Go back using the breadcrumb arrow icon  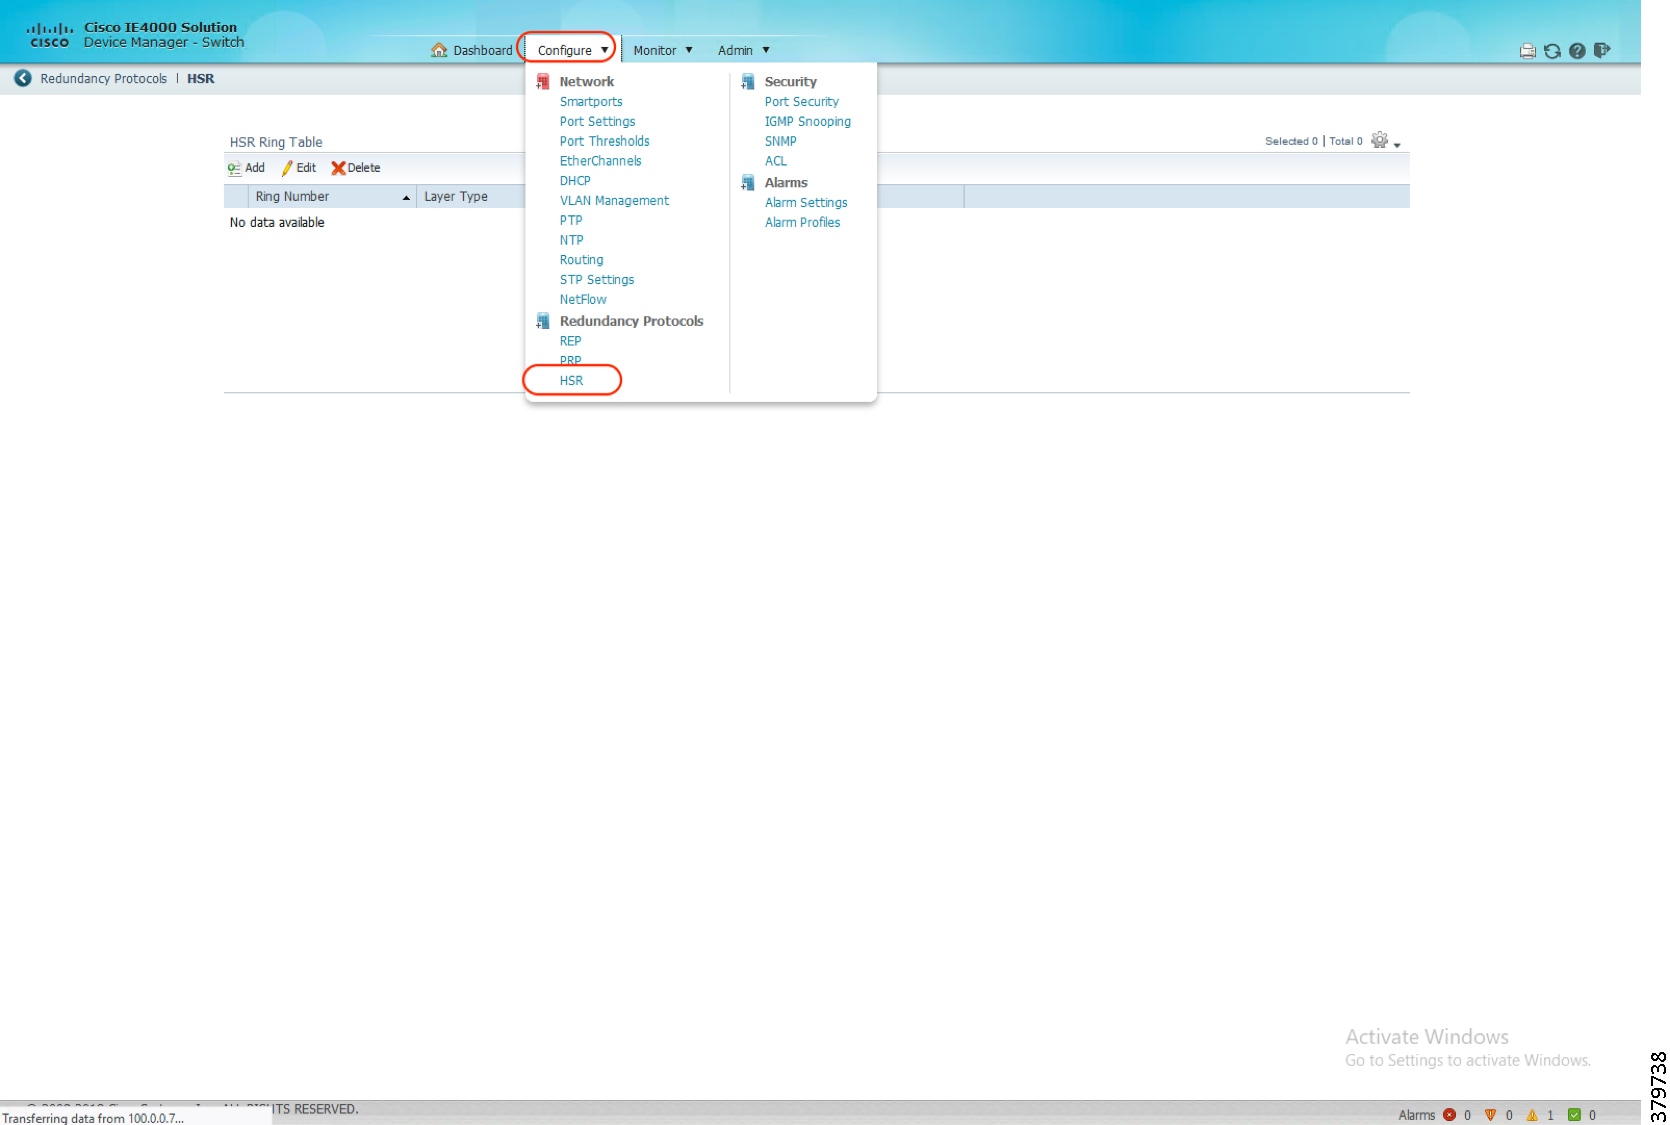[x=22, y=78]
